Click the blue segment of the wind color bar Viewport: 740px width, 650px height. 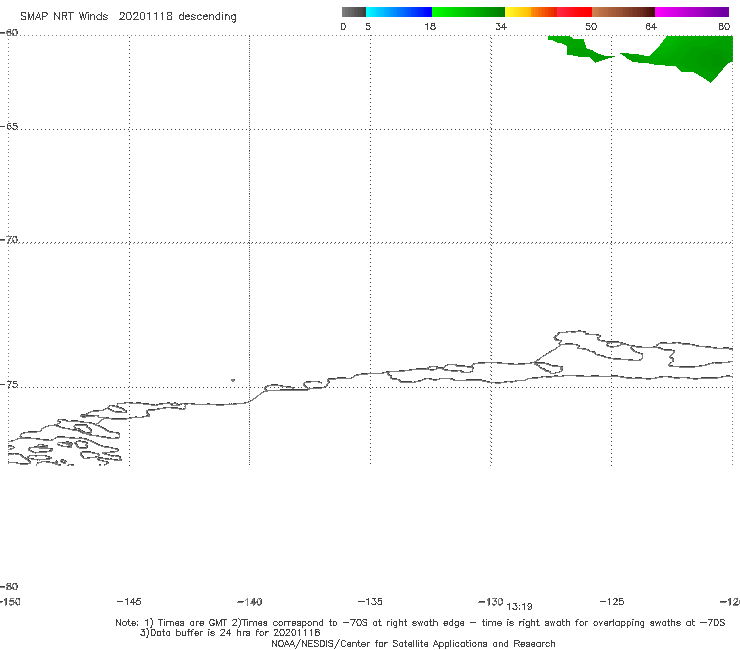tap(399, 12)
